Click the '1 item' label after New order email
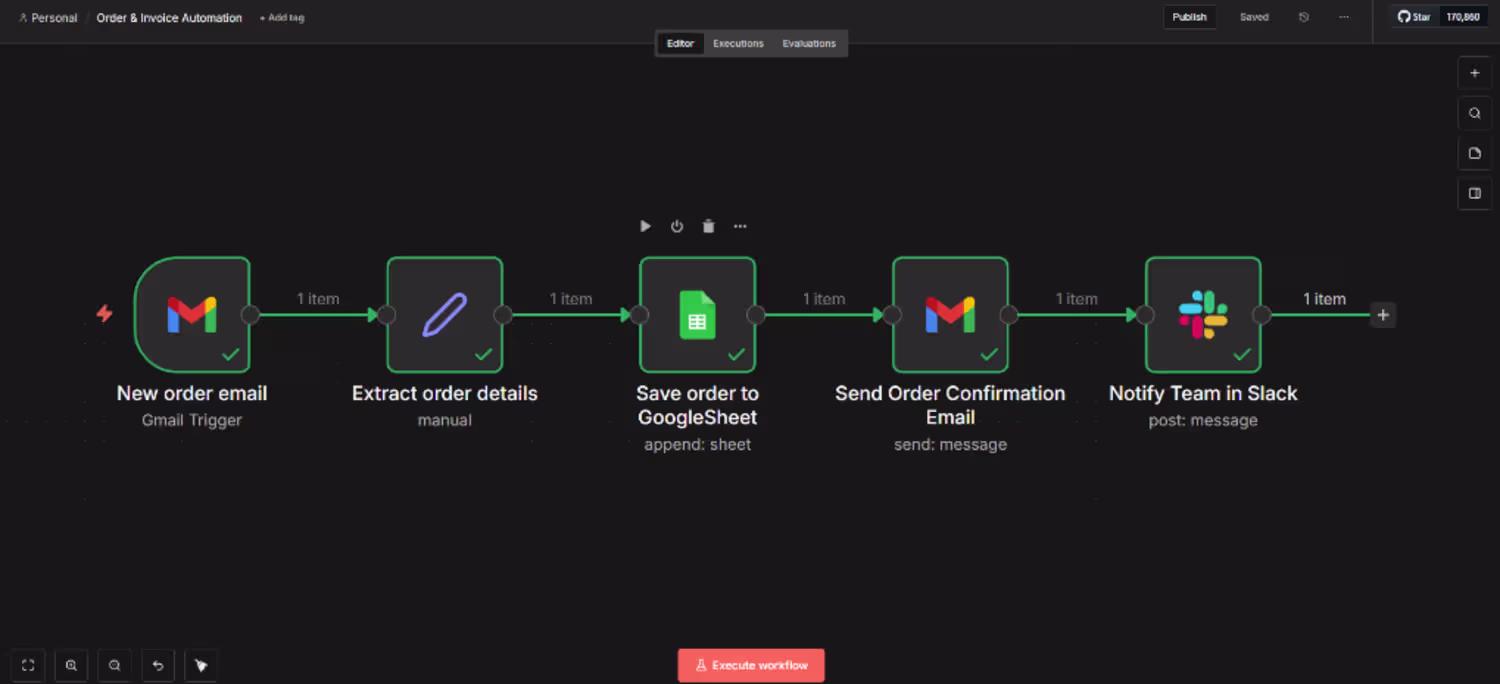 318,299
